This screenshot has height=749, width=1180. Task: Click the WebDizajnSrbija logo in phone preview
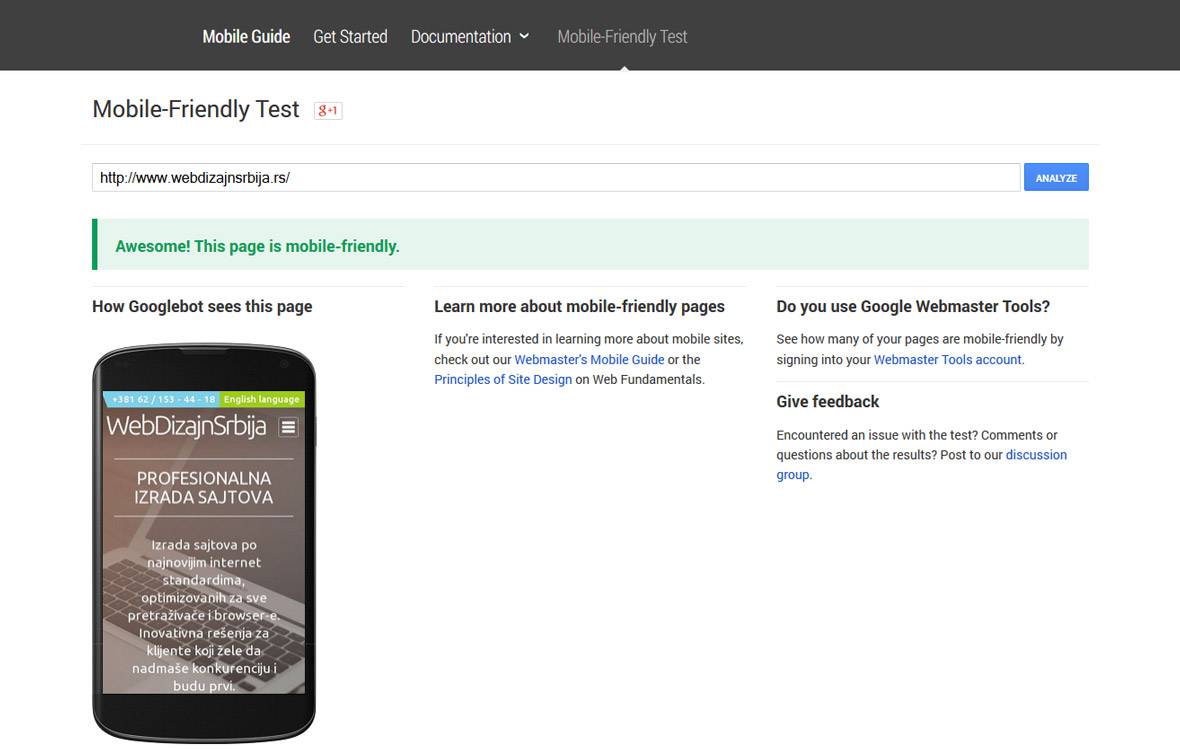tap(186, 427)
